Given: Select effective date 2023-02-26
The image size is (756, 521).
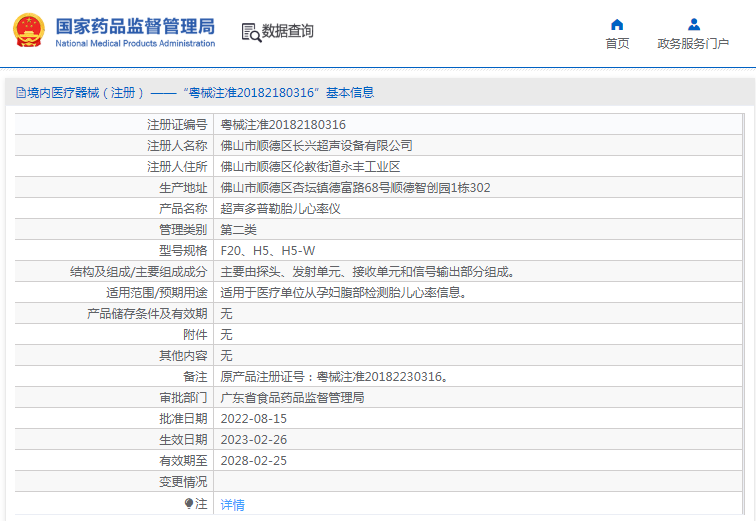Looking at the screenshot, I should [254, 440].
